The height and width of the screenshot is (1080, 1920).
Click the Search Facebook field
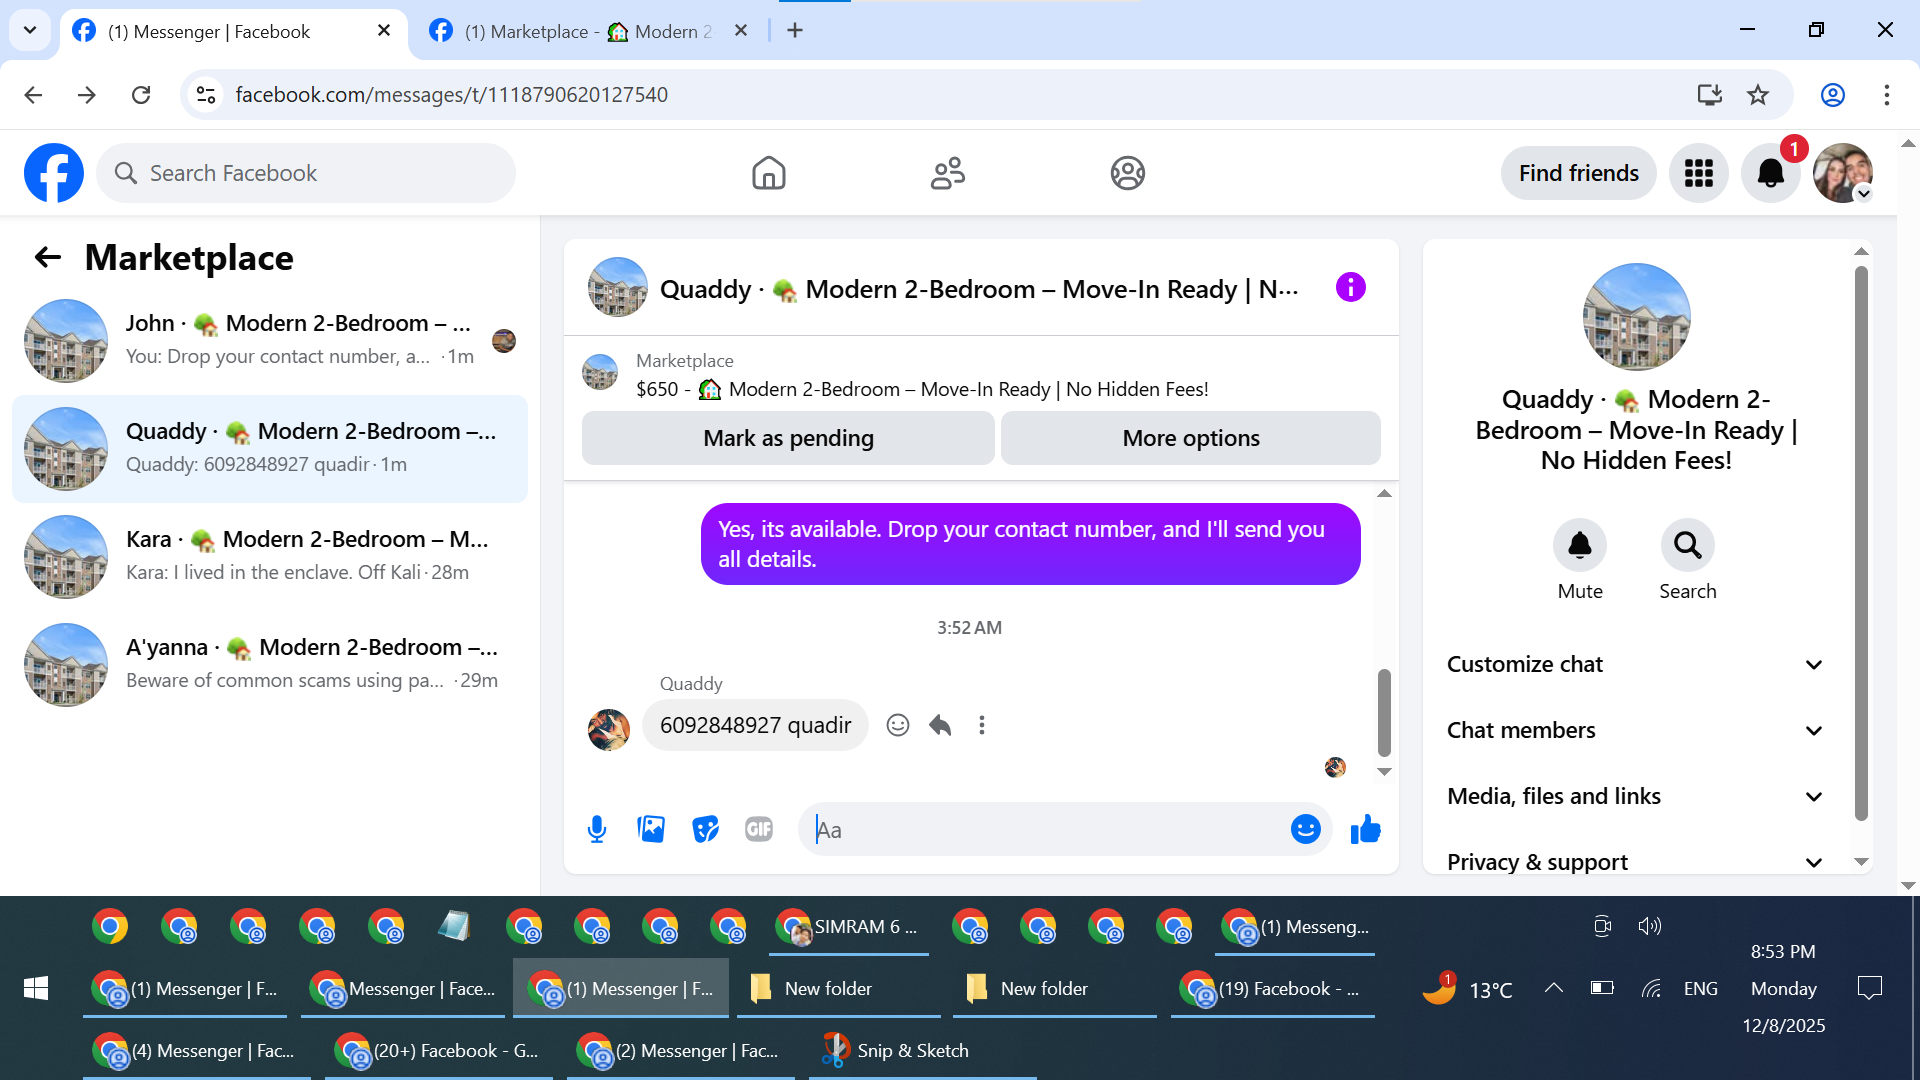coord(306,173)
